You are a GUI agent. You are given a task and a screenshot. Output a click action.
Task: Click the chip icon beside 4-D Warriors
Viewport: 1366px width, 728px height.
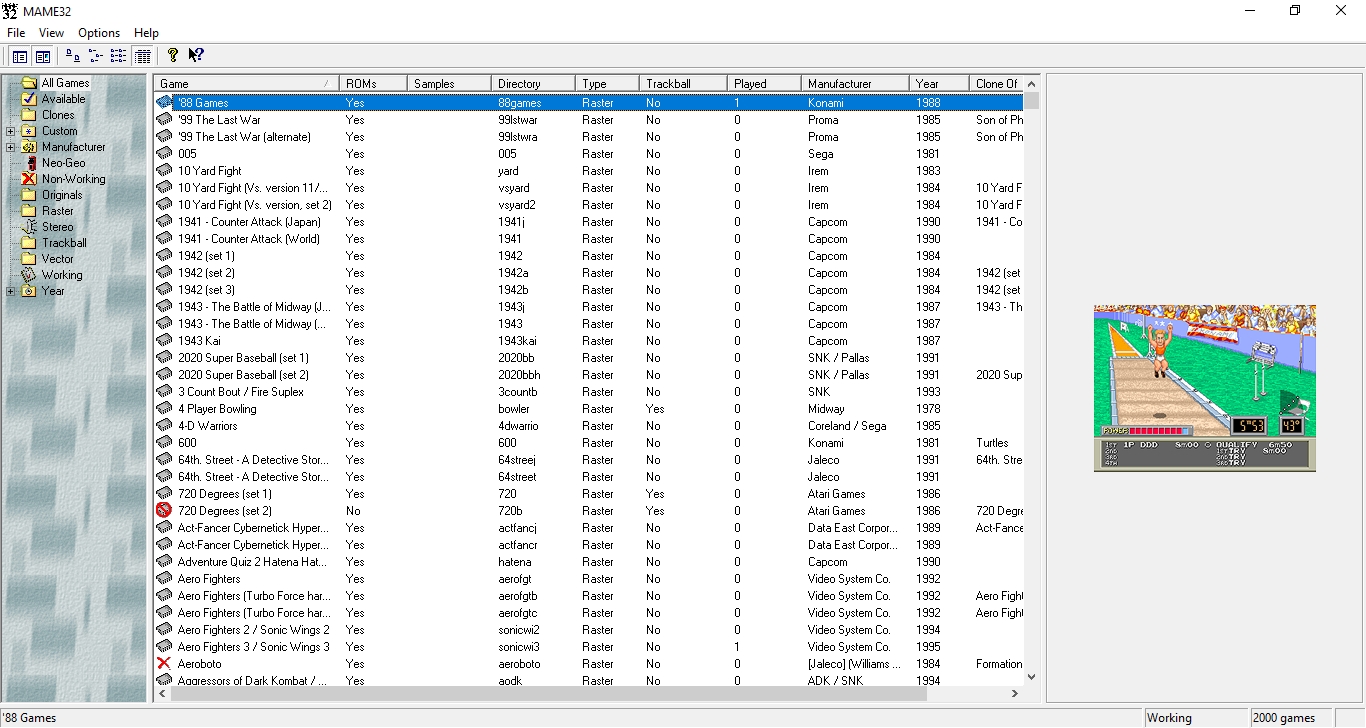[165, 425]
